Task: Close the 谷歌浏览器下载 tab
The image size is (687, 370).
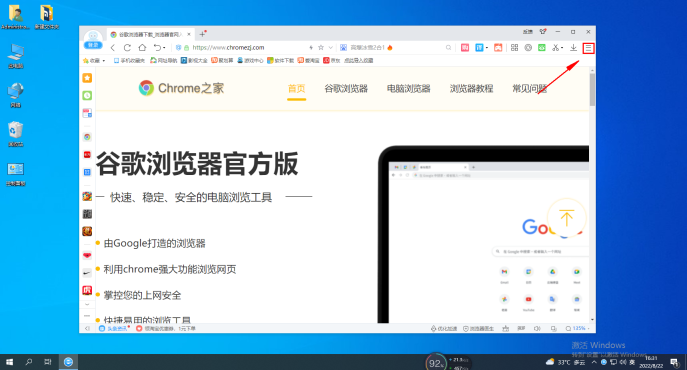Action: (x=189, y=34)
